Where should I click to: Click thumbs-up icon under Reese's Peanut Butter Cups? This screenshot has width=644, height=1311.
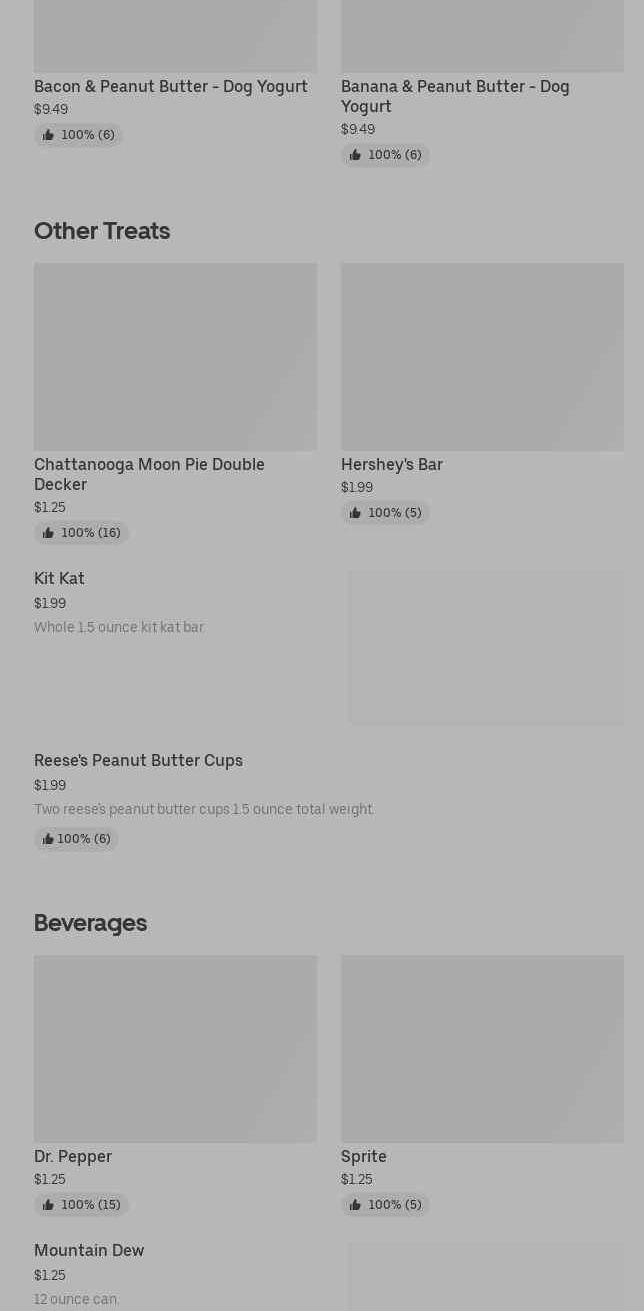point(48,839)
